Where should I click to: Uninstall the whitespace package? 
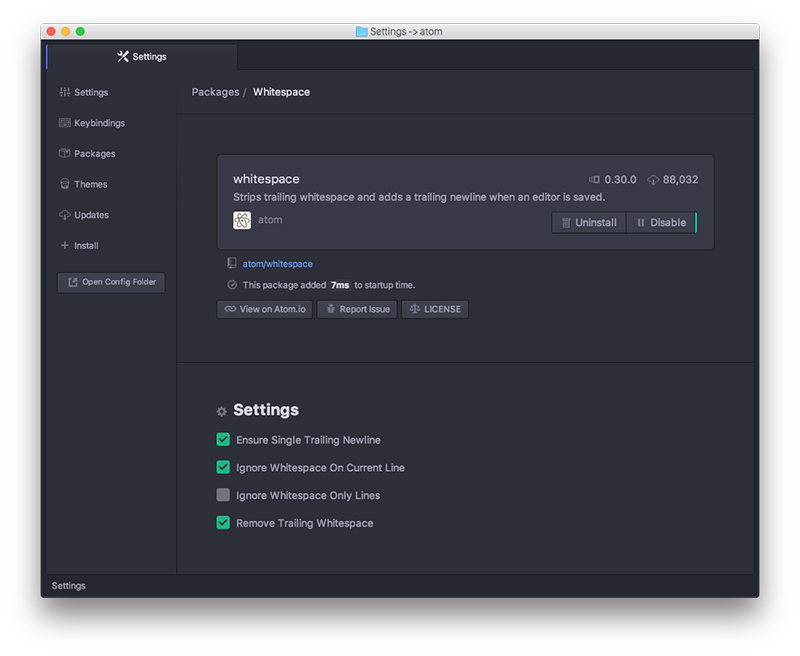(x=588, y=222)
